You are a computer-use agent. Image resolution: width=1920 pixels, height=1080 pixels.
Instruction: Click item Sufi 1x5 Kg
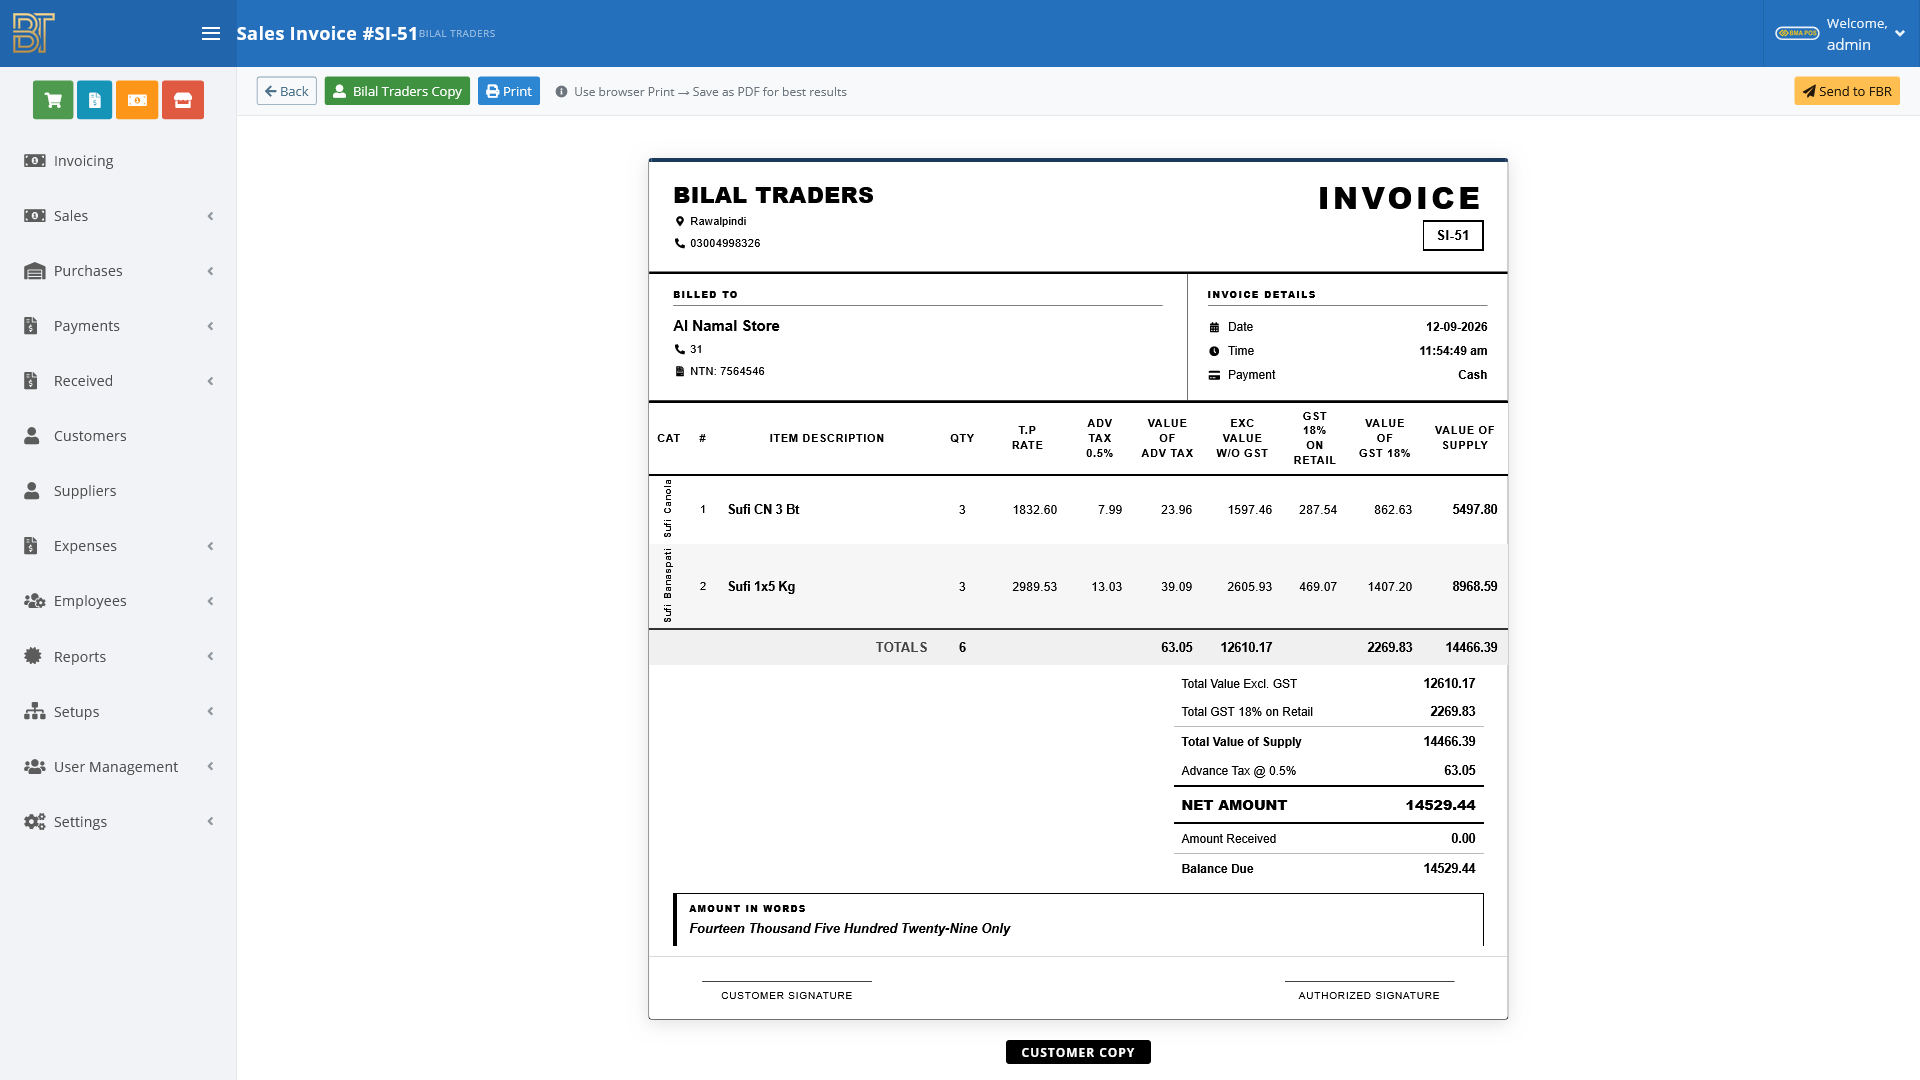coord(761,587)
